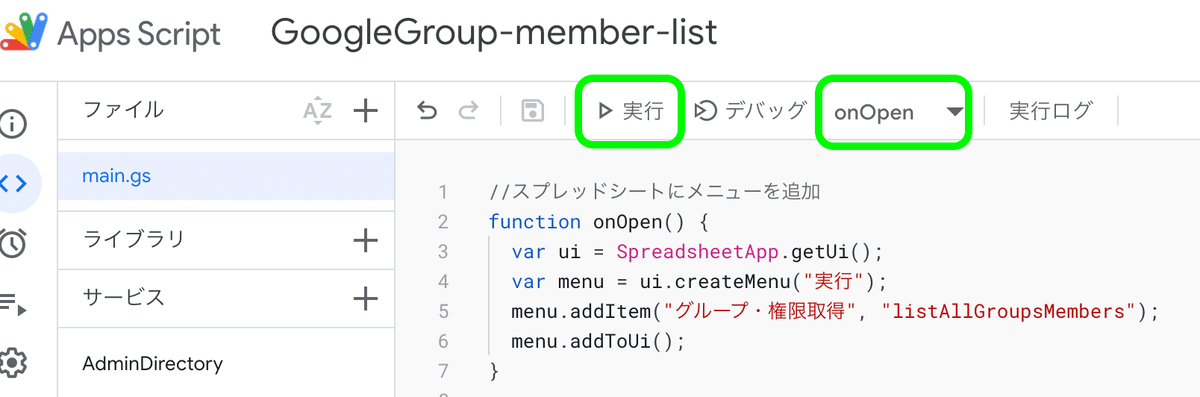Open the Executions list icon in sidebar
The height and width of the screenshot is (397, 1200).
(12, 303)
